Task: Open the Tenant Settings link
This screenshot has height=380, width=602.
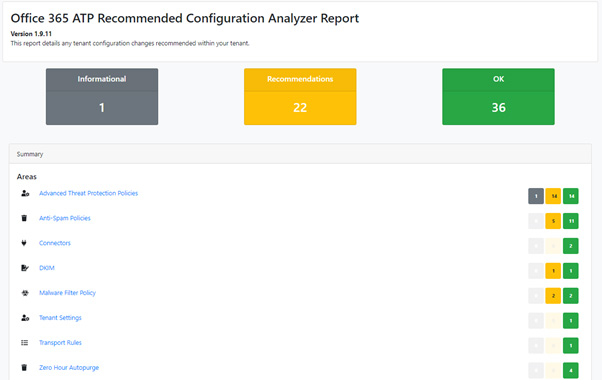Action: pyautogui.click(x=60, y=318)
